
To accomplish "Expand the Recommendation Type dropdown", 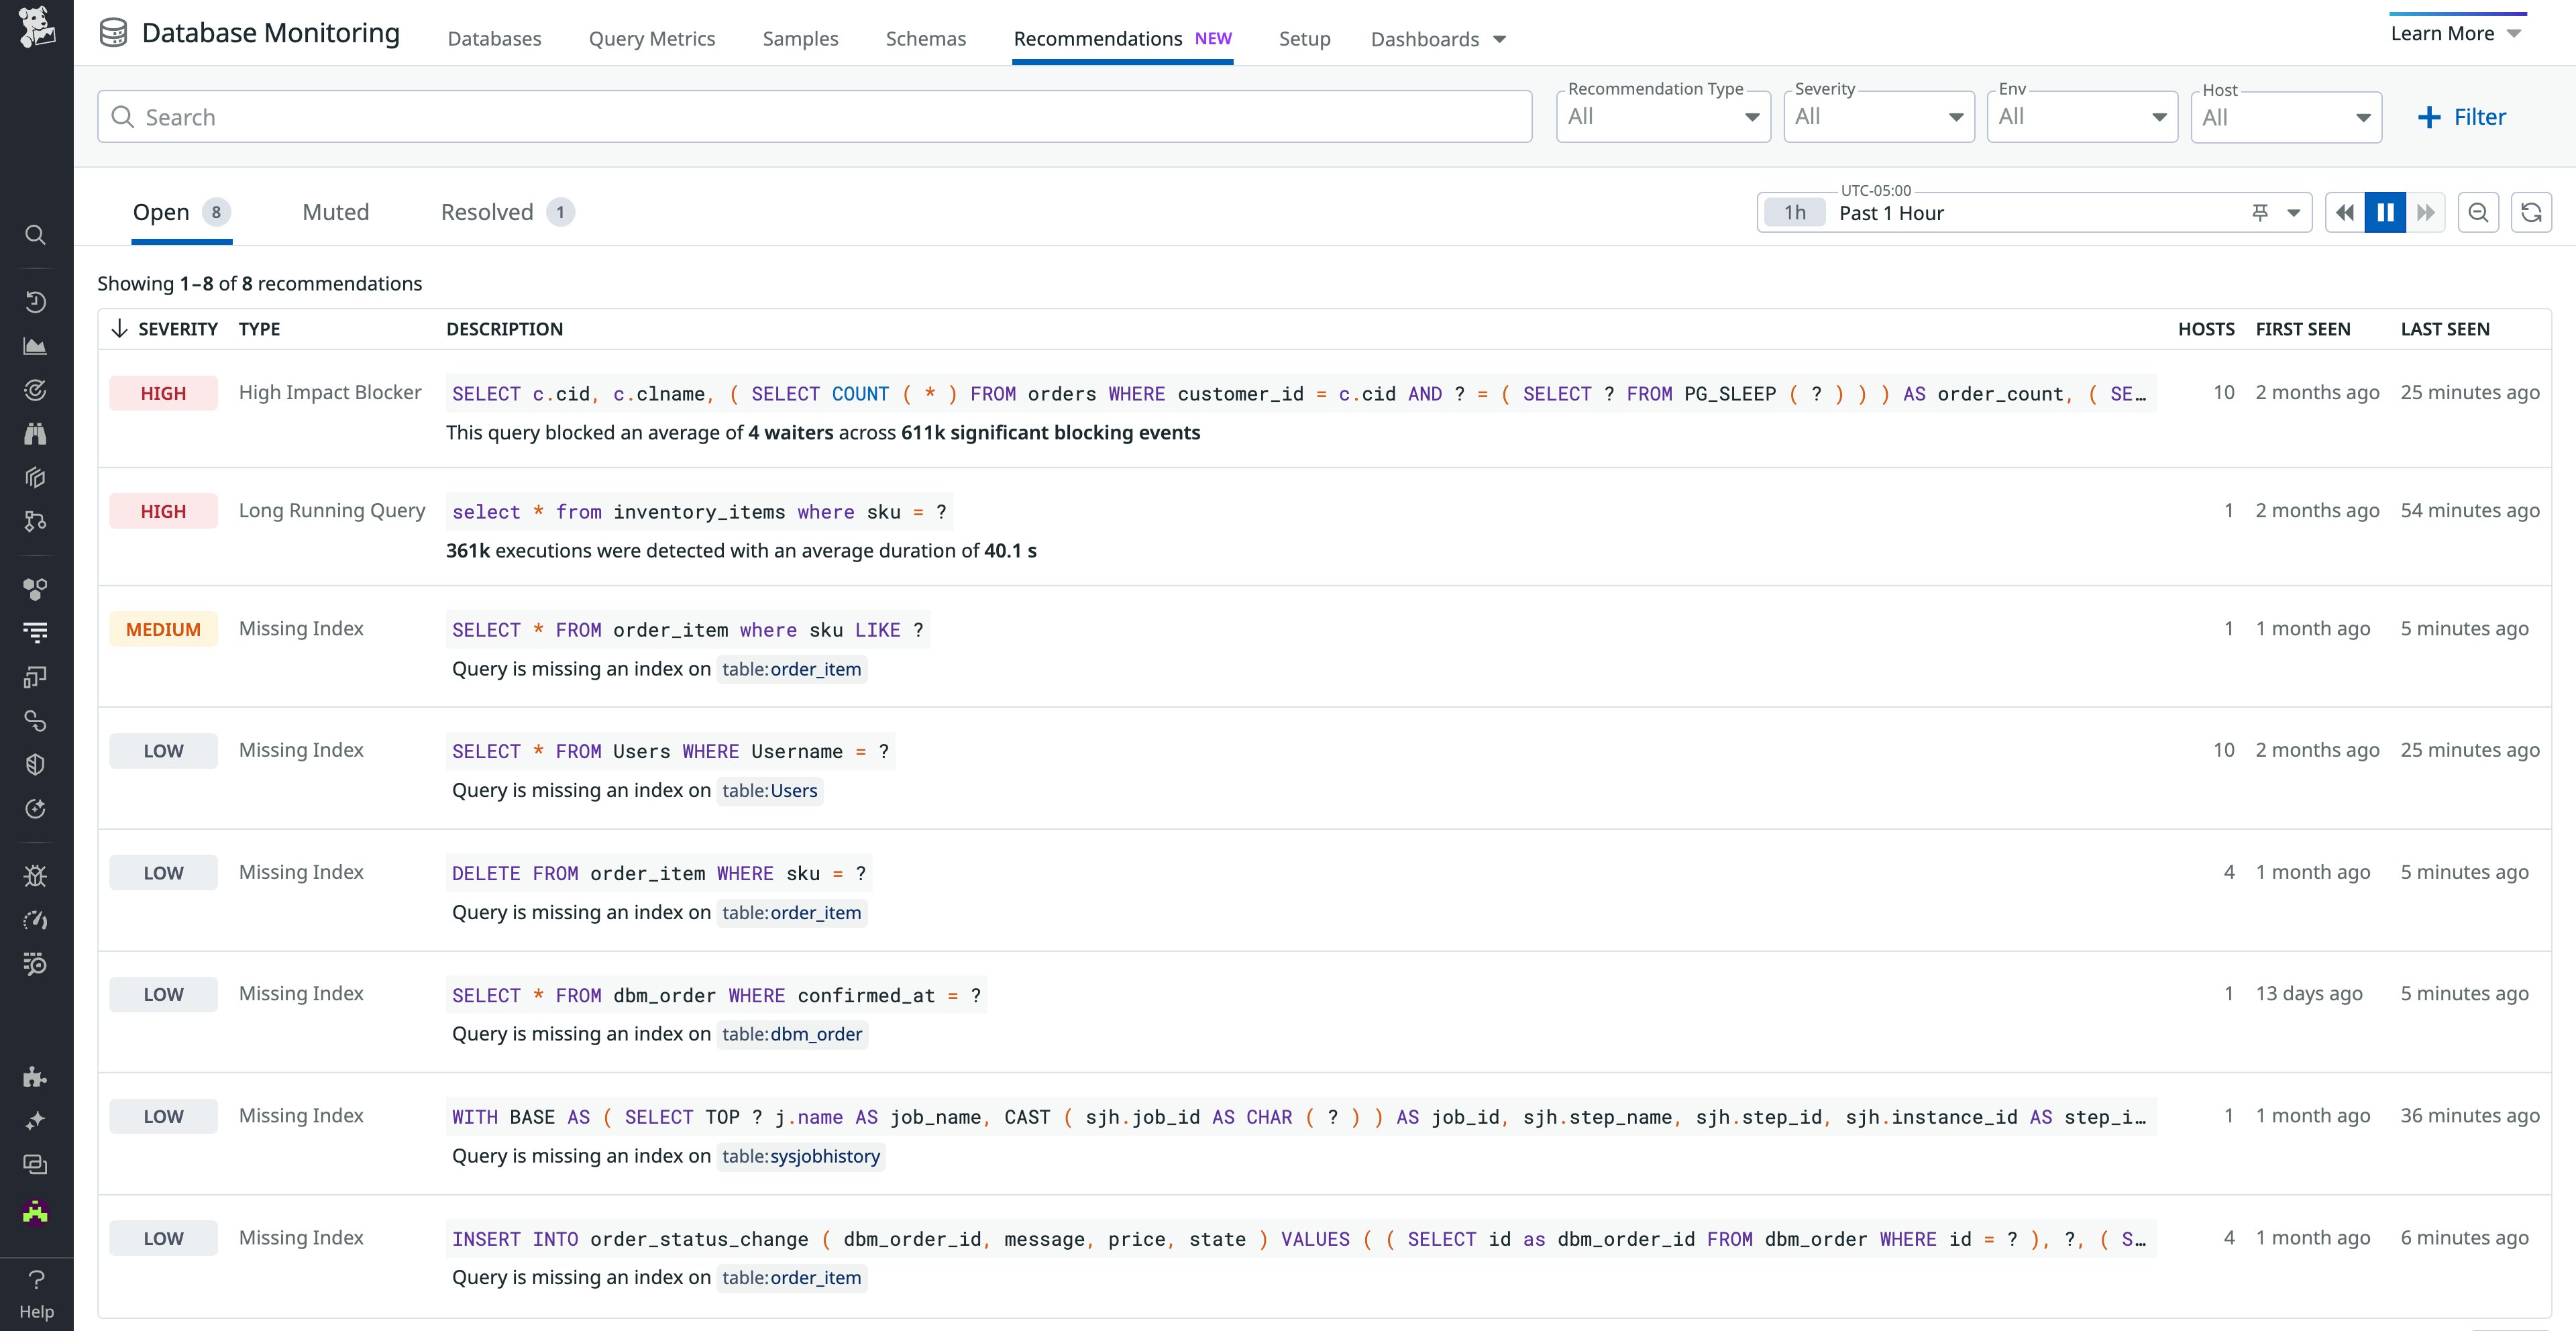I will pos(1662,116).
